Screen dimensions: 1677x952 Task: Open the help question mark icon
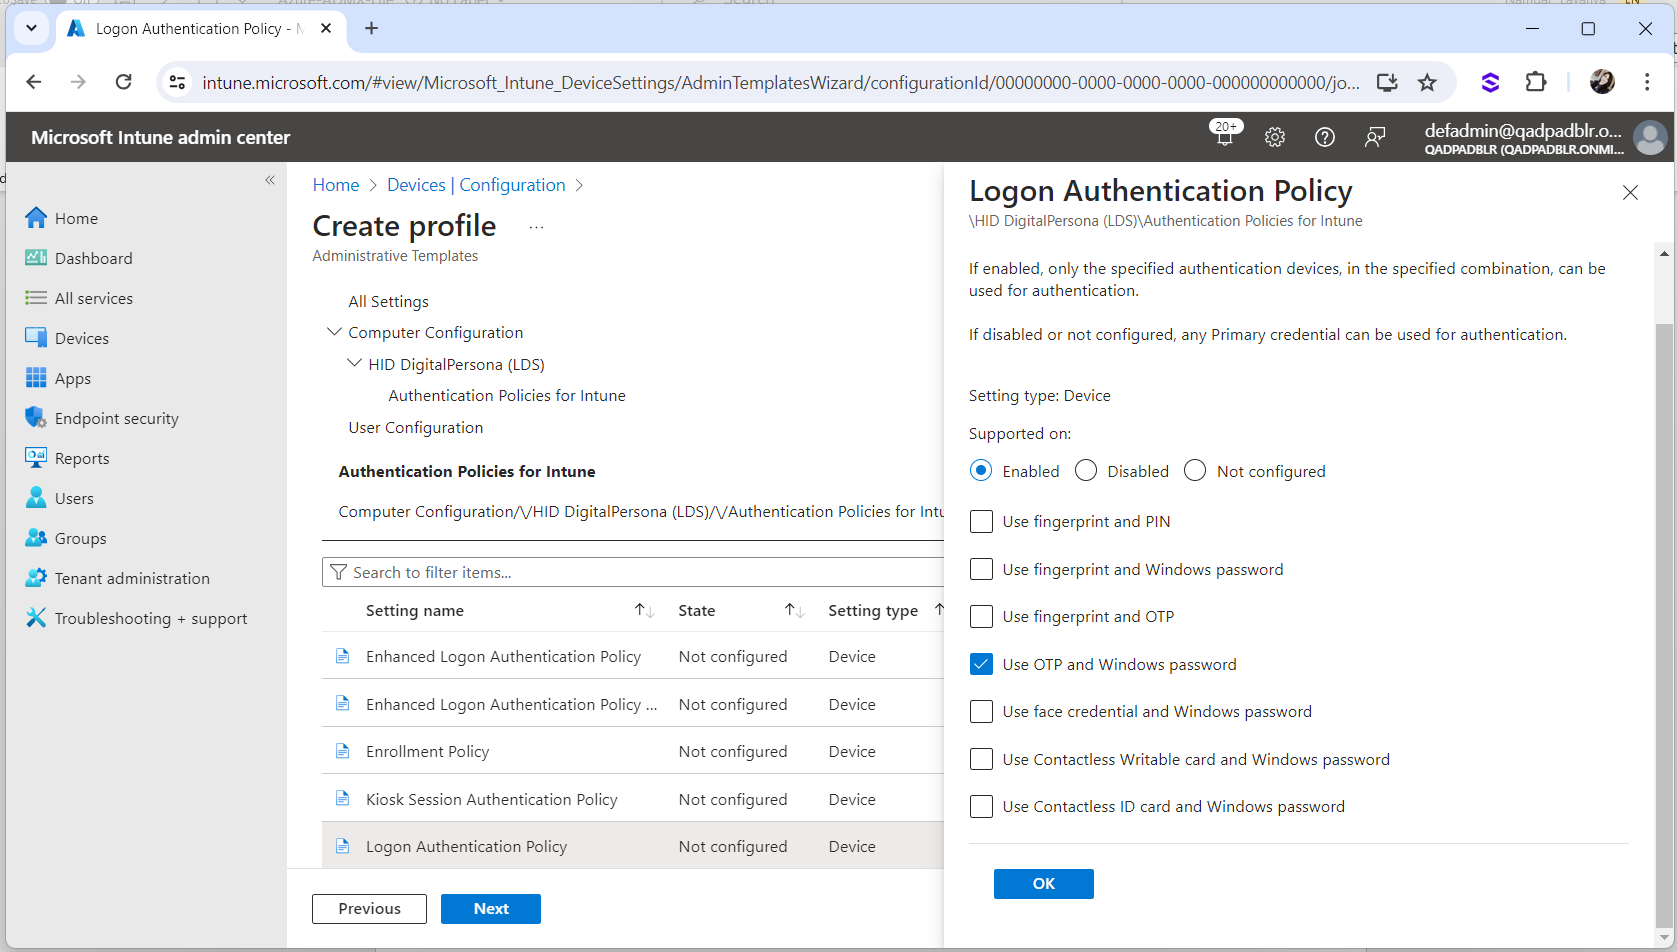tap(1324, 137)
